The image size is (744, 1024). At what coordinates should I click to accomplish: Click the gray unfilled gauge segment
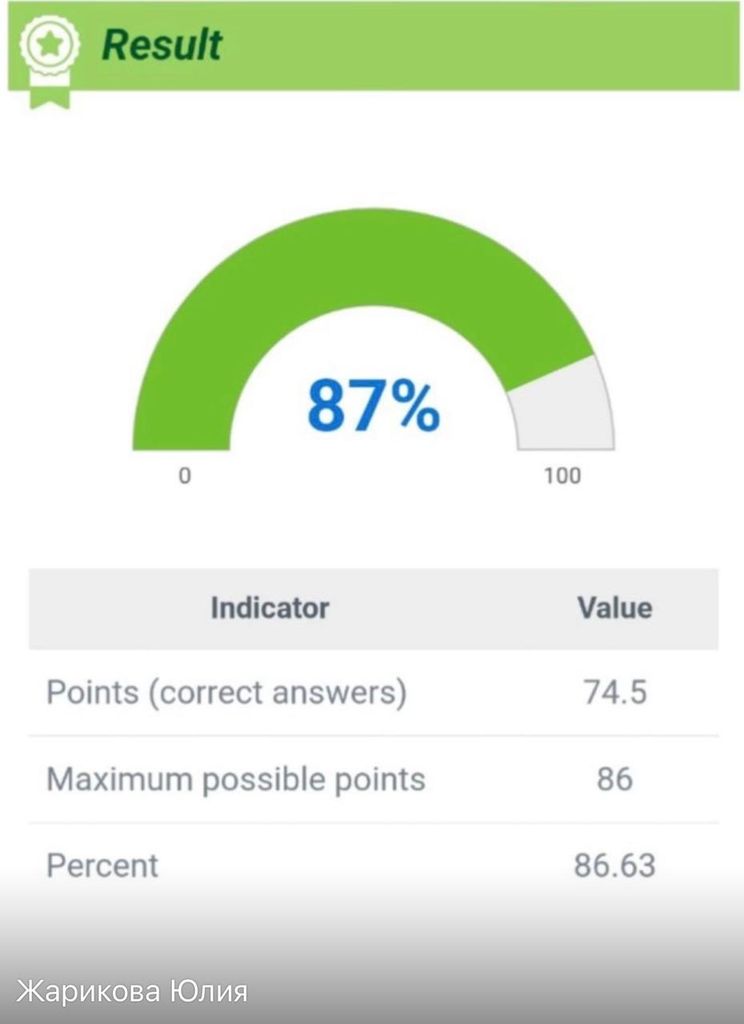[x=565, y=410]
